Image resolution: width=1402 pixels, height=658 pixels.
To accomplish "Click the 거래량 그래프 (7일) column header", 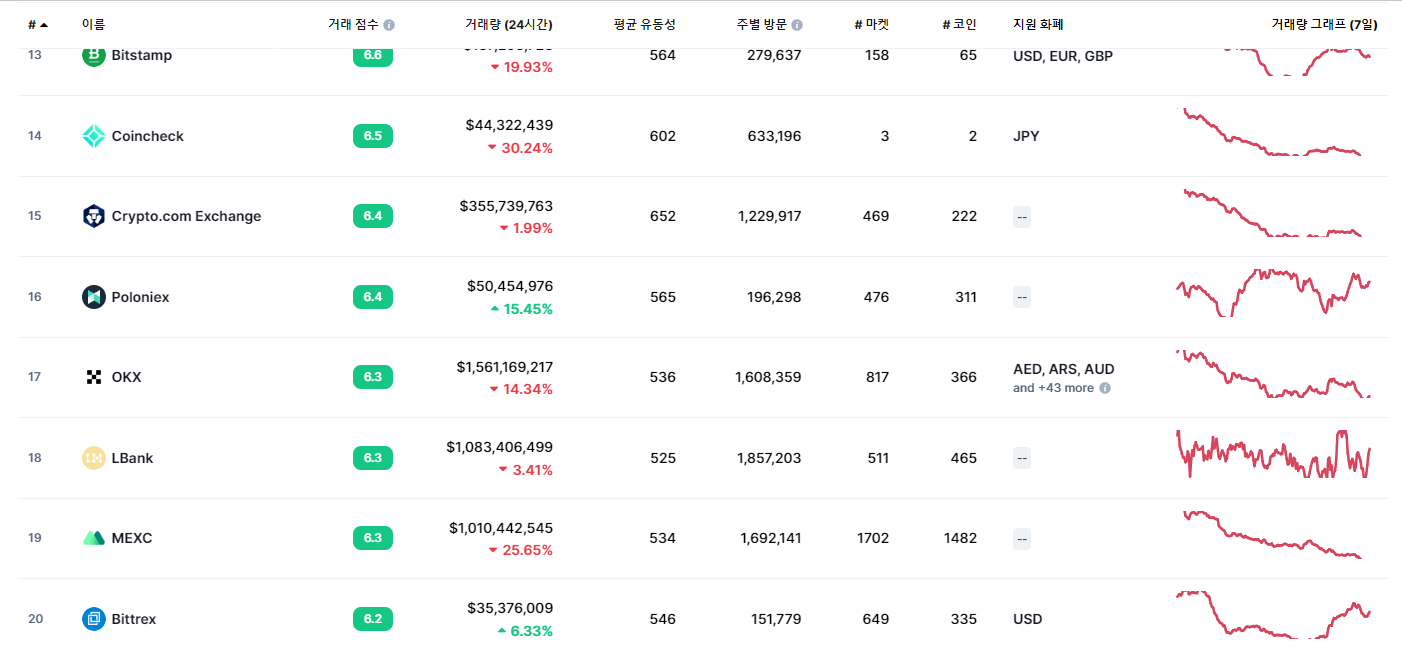I will tap(1324, 24).
